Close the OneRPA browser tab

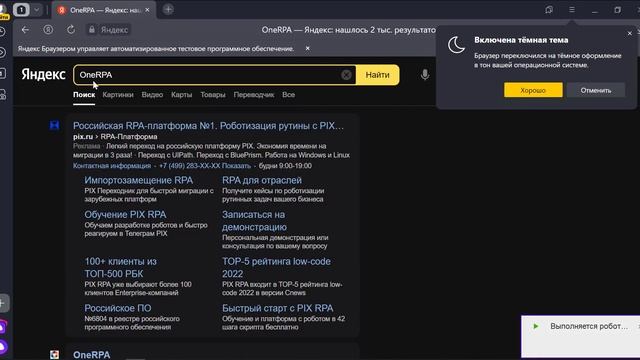[147, 10]
